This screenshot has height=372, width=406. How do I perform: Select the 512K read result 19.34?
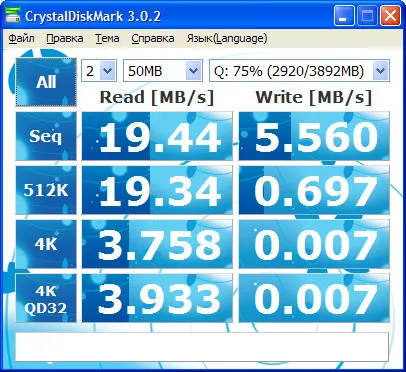[x=157, y=190]
